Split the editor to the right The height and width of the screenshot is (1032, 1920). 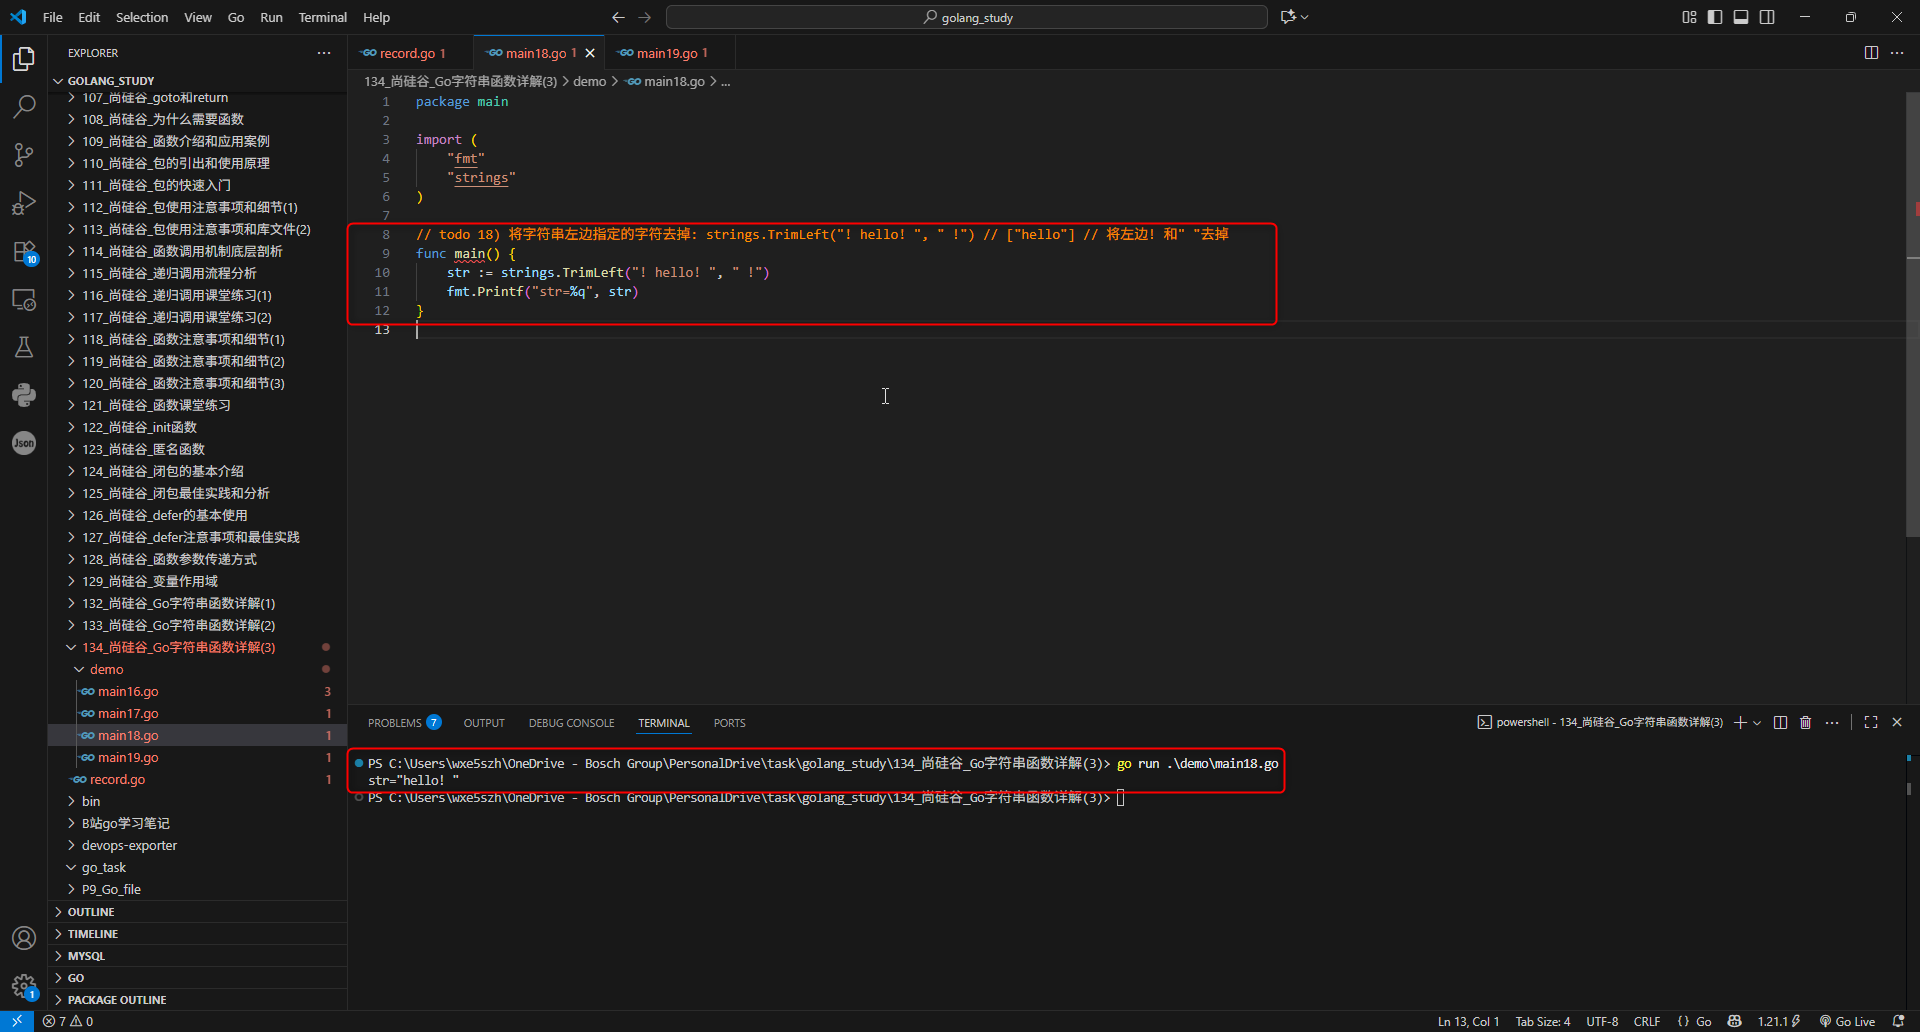pos(1871,53)
